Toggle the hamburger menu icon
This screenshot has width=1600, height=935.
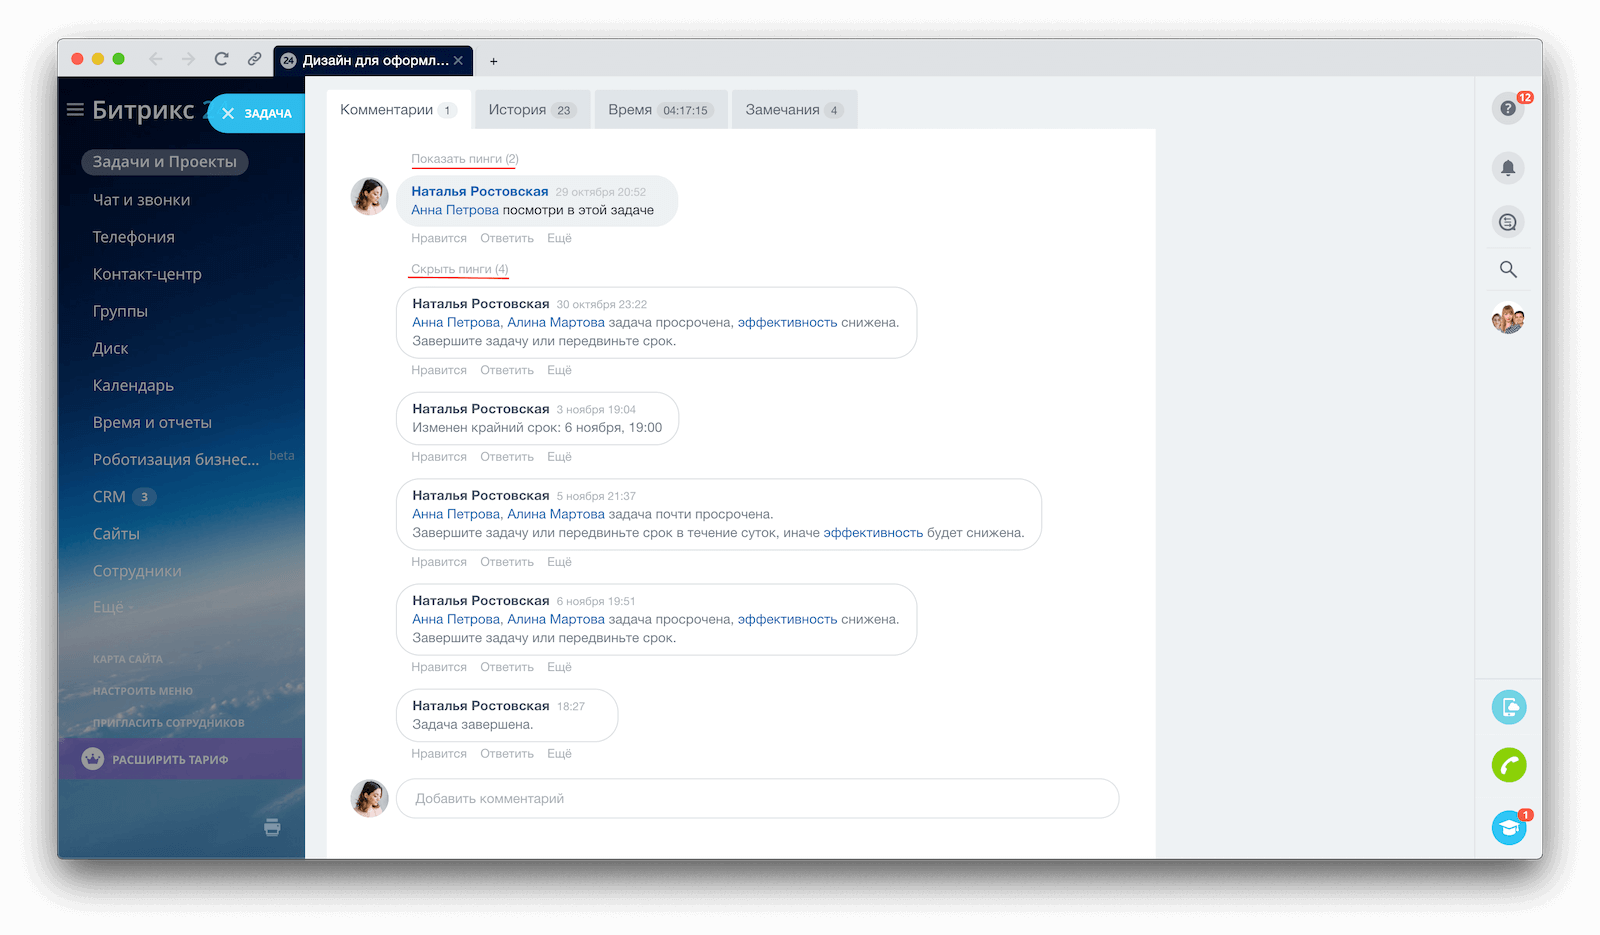coord(75,110)
